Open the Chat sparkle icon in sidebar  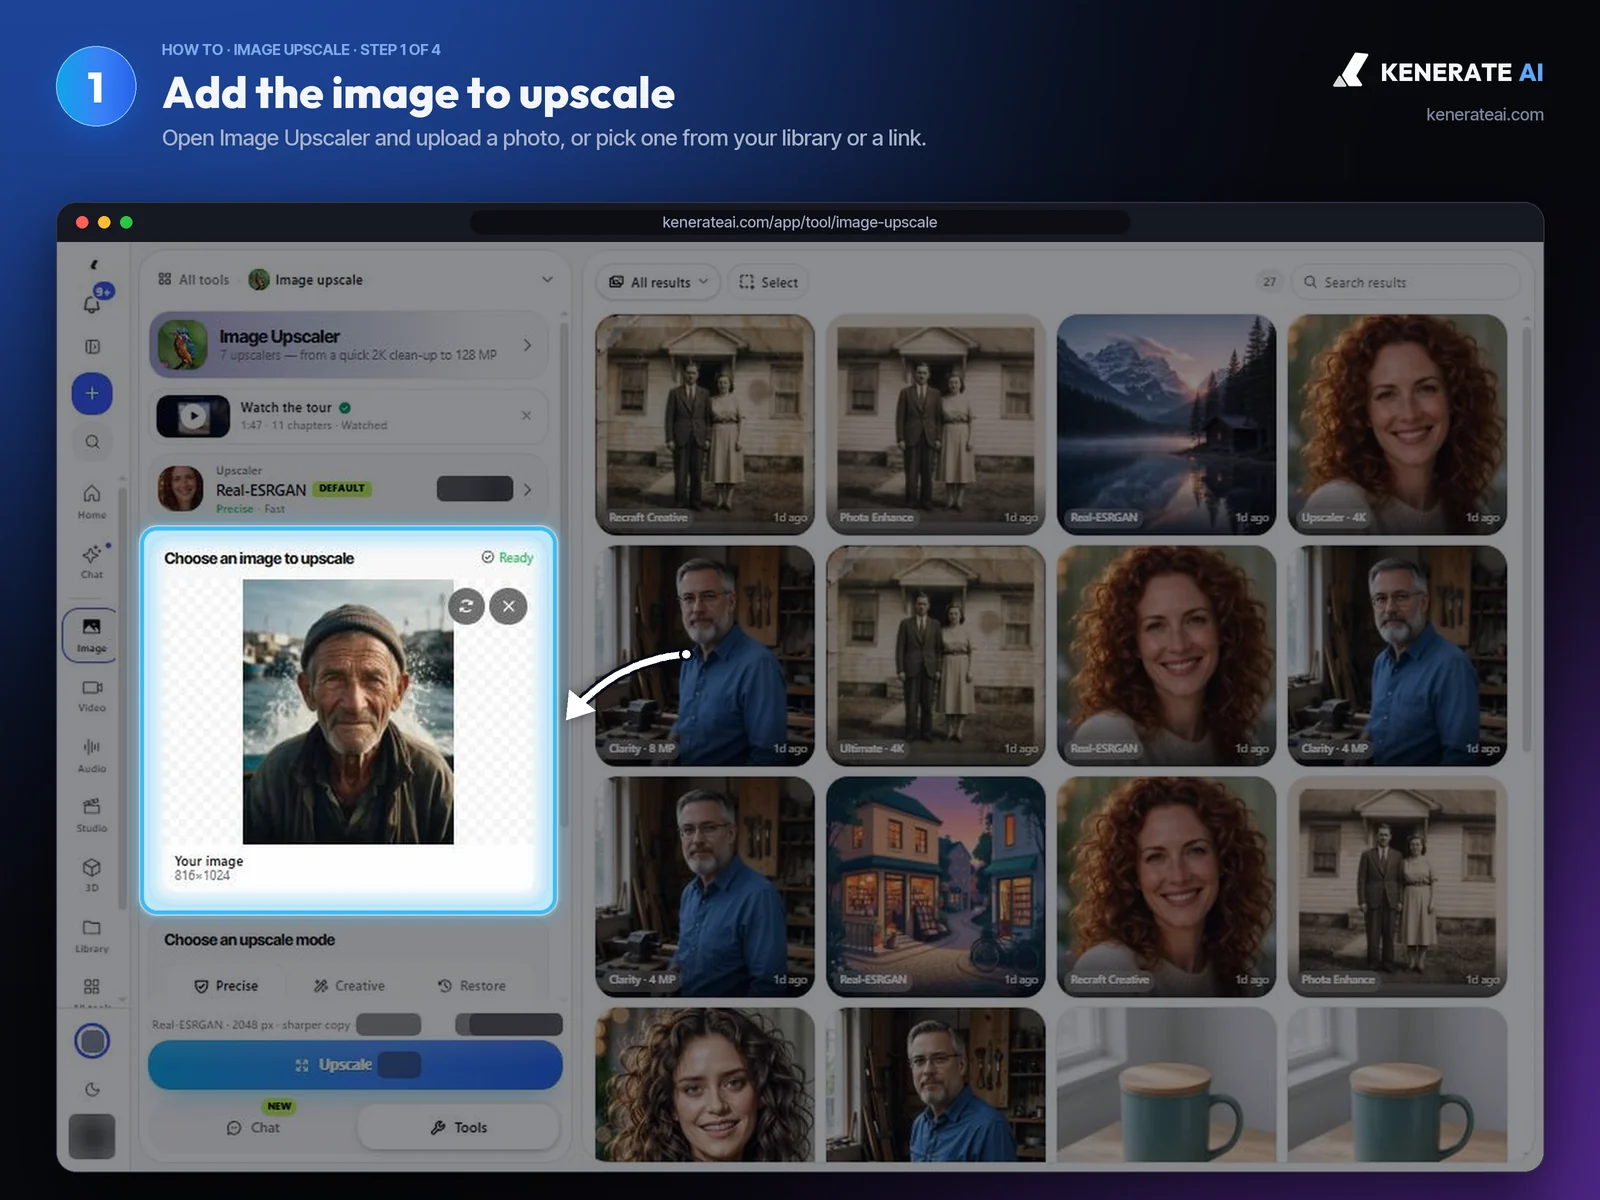pos(92,561)
